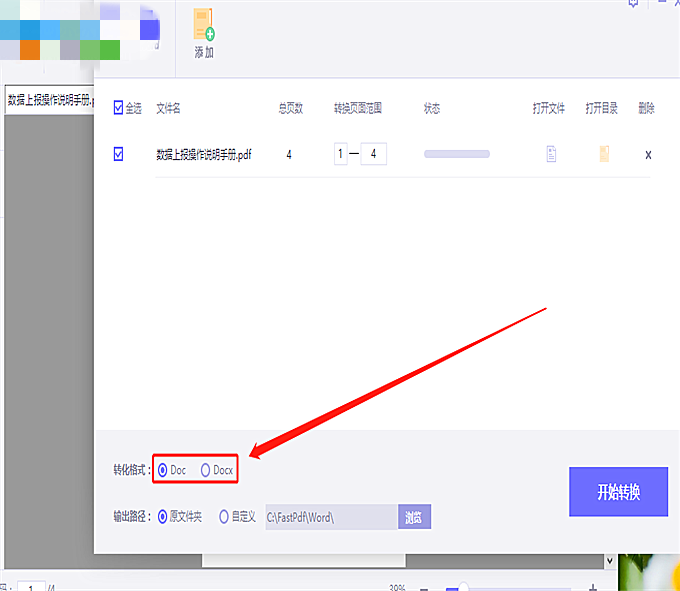Select the Doc format radio button
Image resolution: width=680 pixels, height=591 pixels.
[162, 470]
